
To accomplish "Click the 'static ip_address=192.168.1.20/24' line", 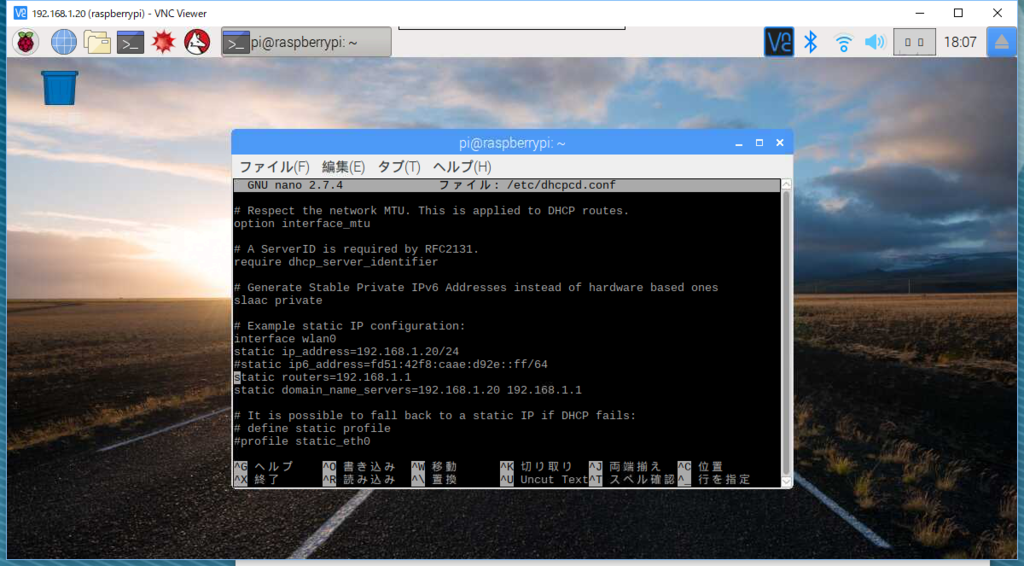I will tap(346, 352).
